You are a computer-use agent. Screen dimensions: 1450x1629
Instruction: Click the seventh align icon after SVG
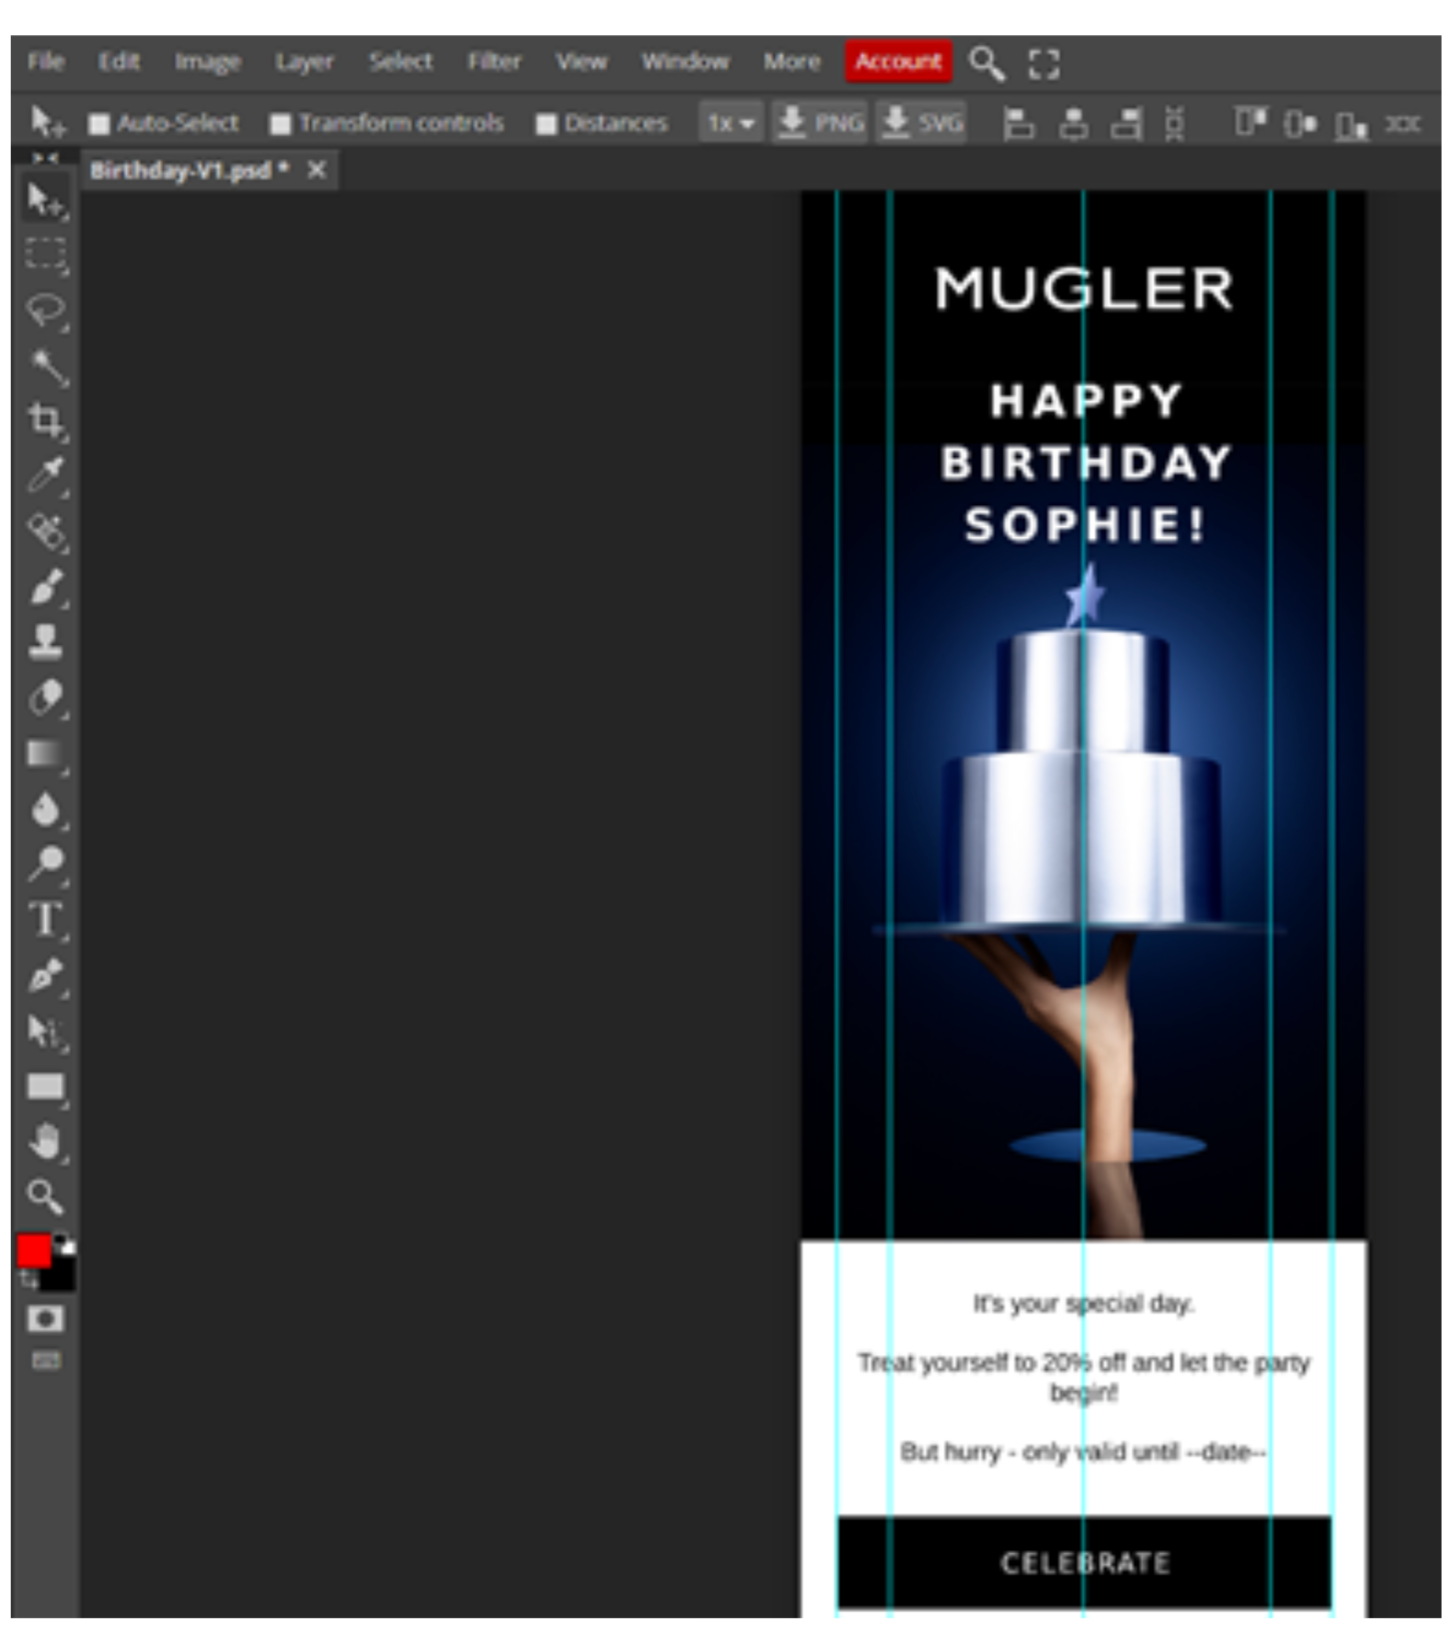point(1351,125)
